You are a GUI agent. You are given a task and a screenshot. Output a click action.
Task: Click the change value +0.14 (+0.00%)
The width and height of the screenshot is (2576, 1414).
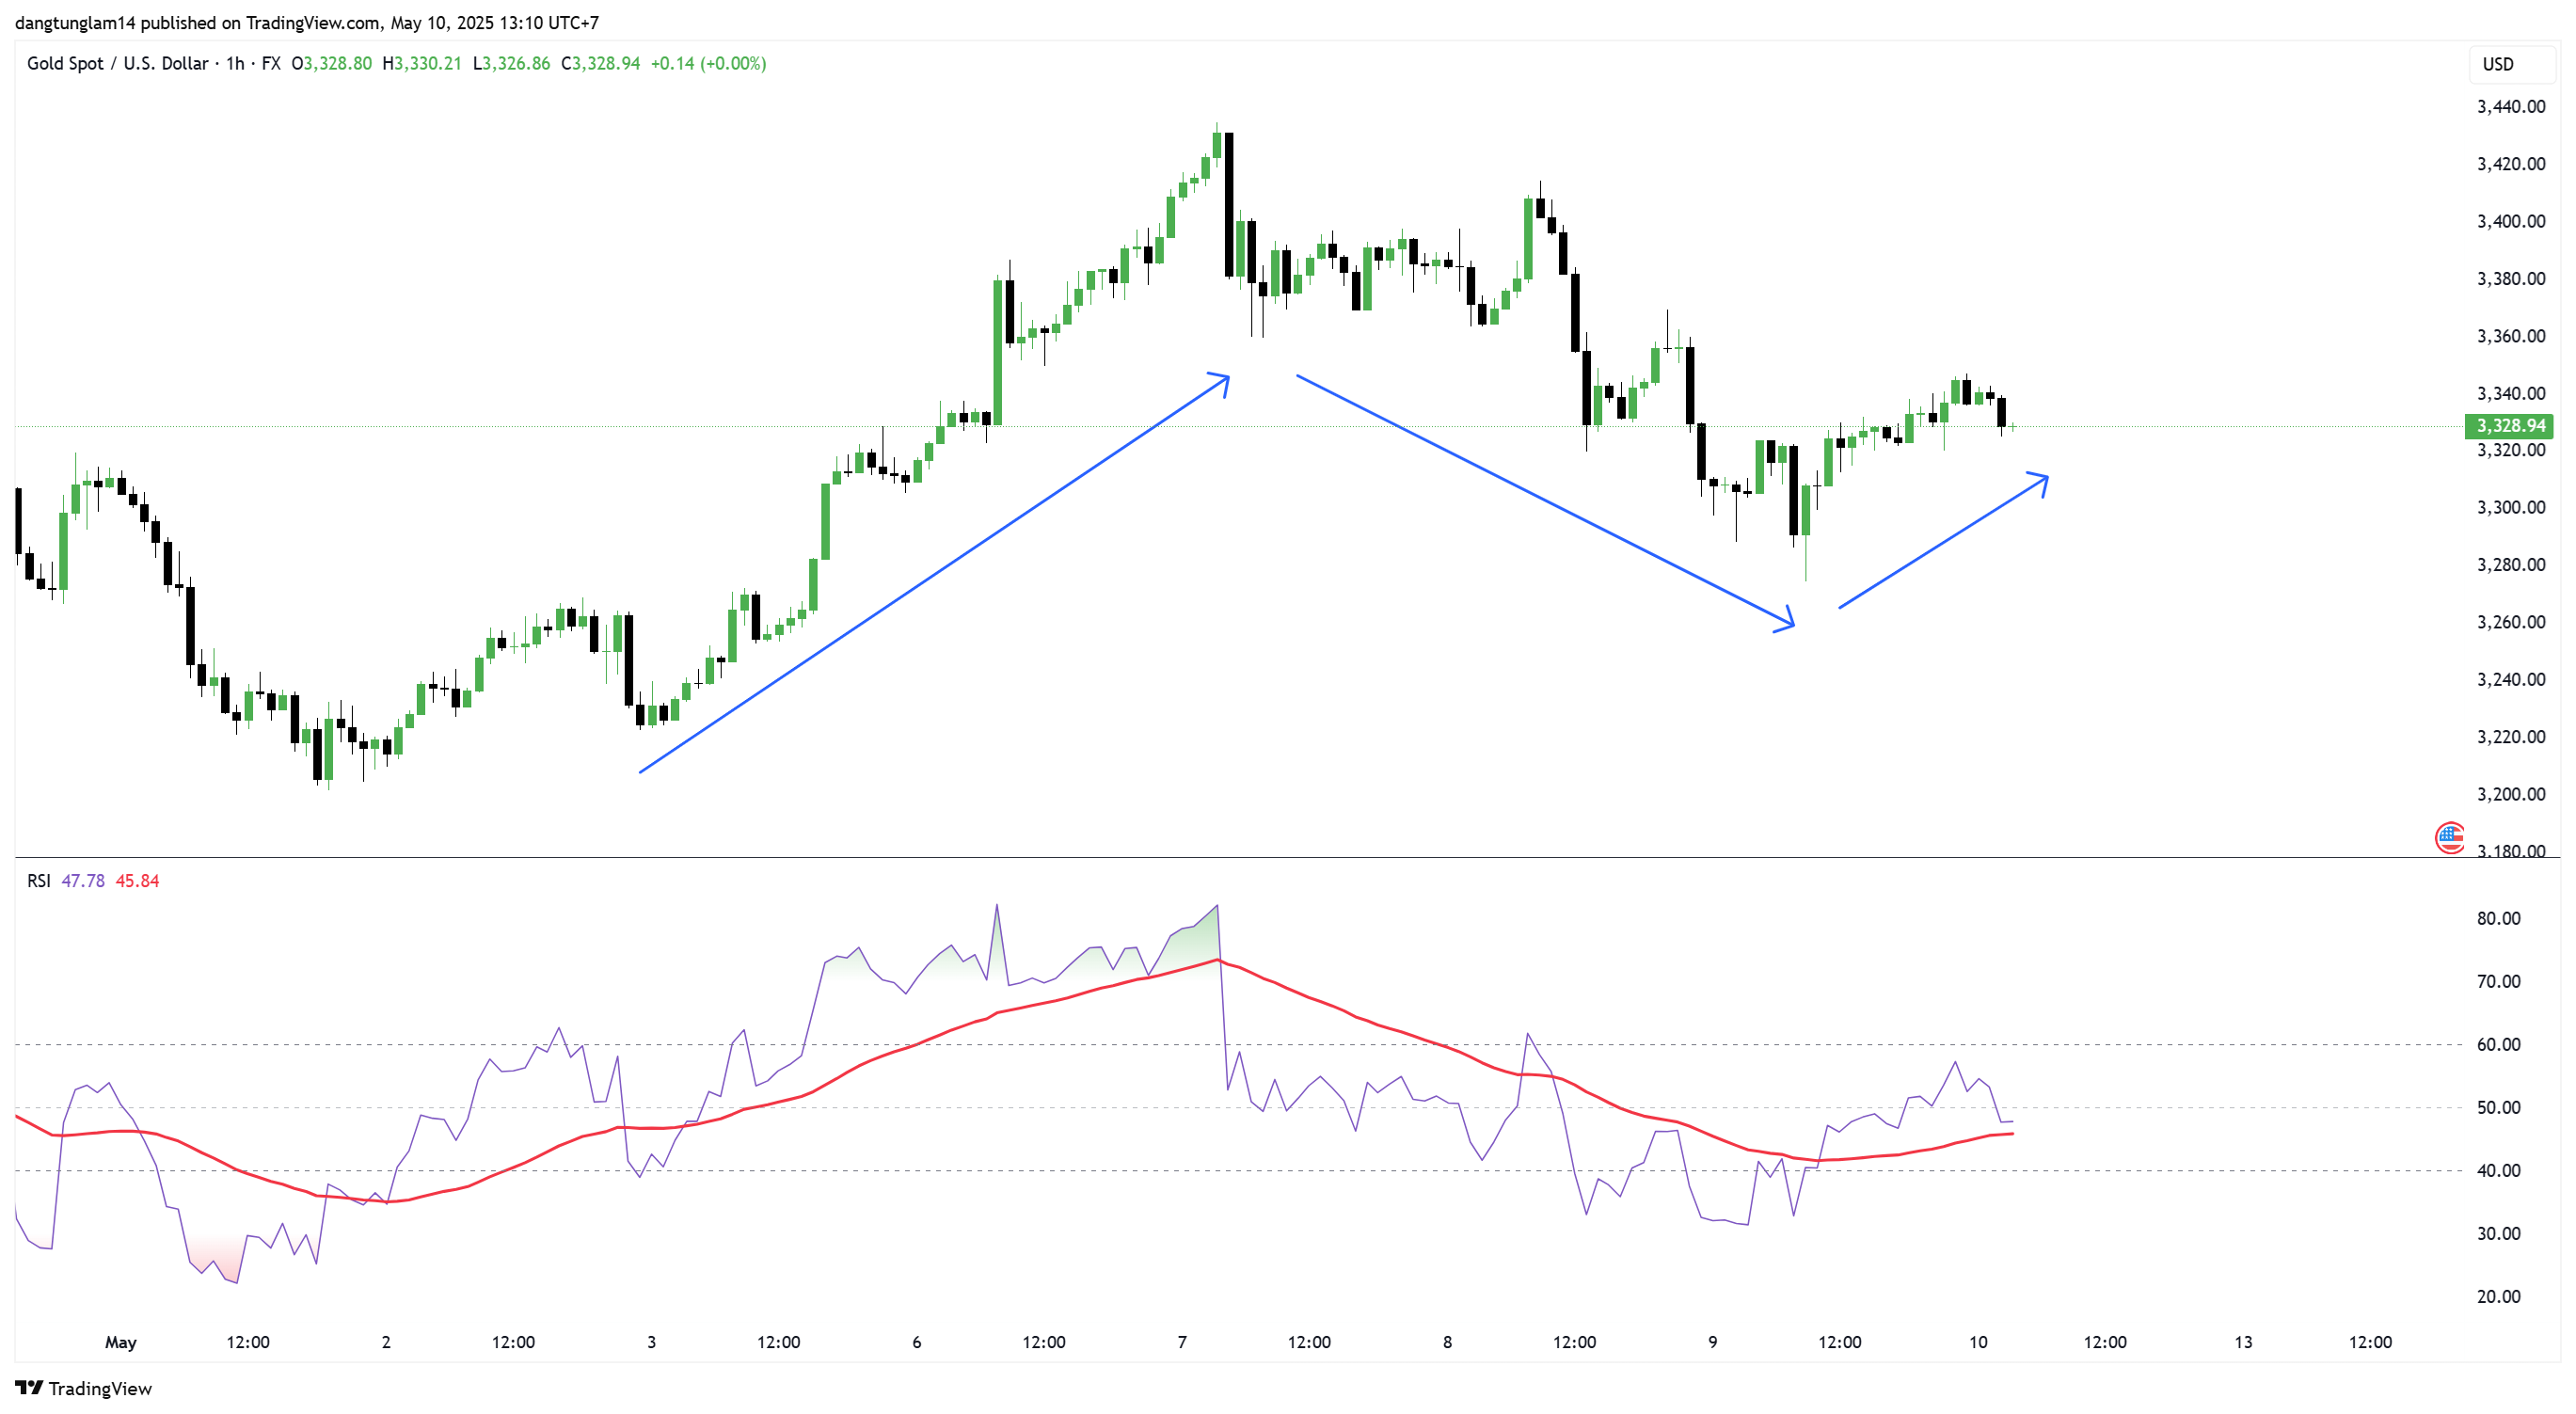click(708, 63)
